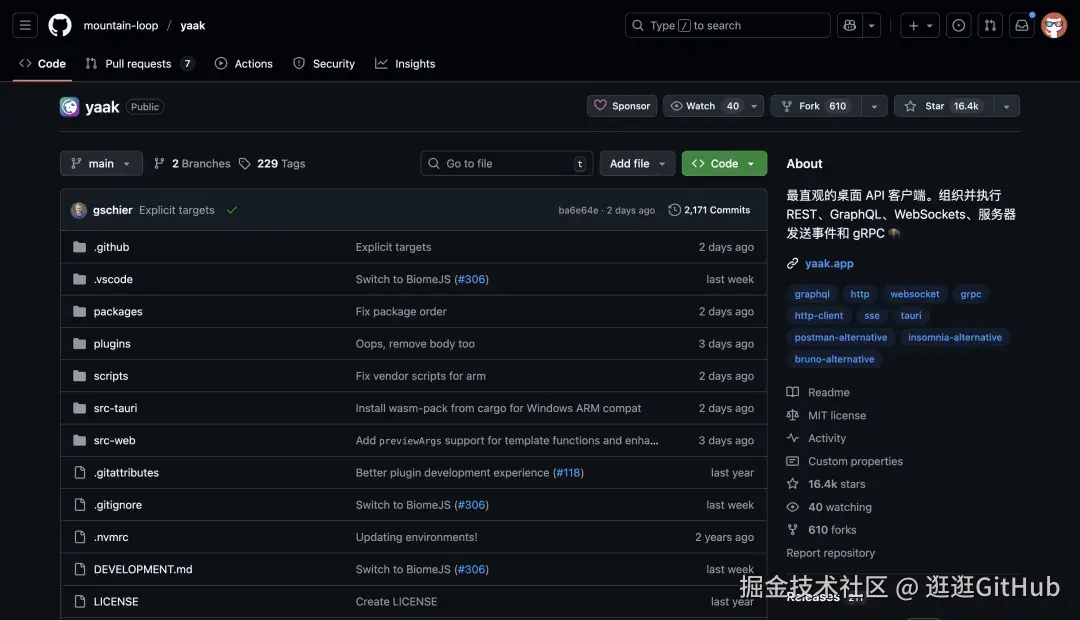Open the main branch selector
1080x620 pixels.
coord(101,163)
